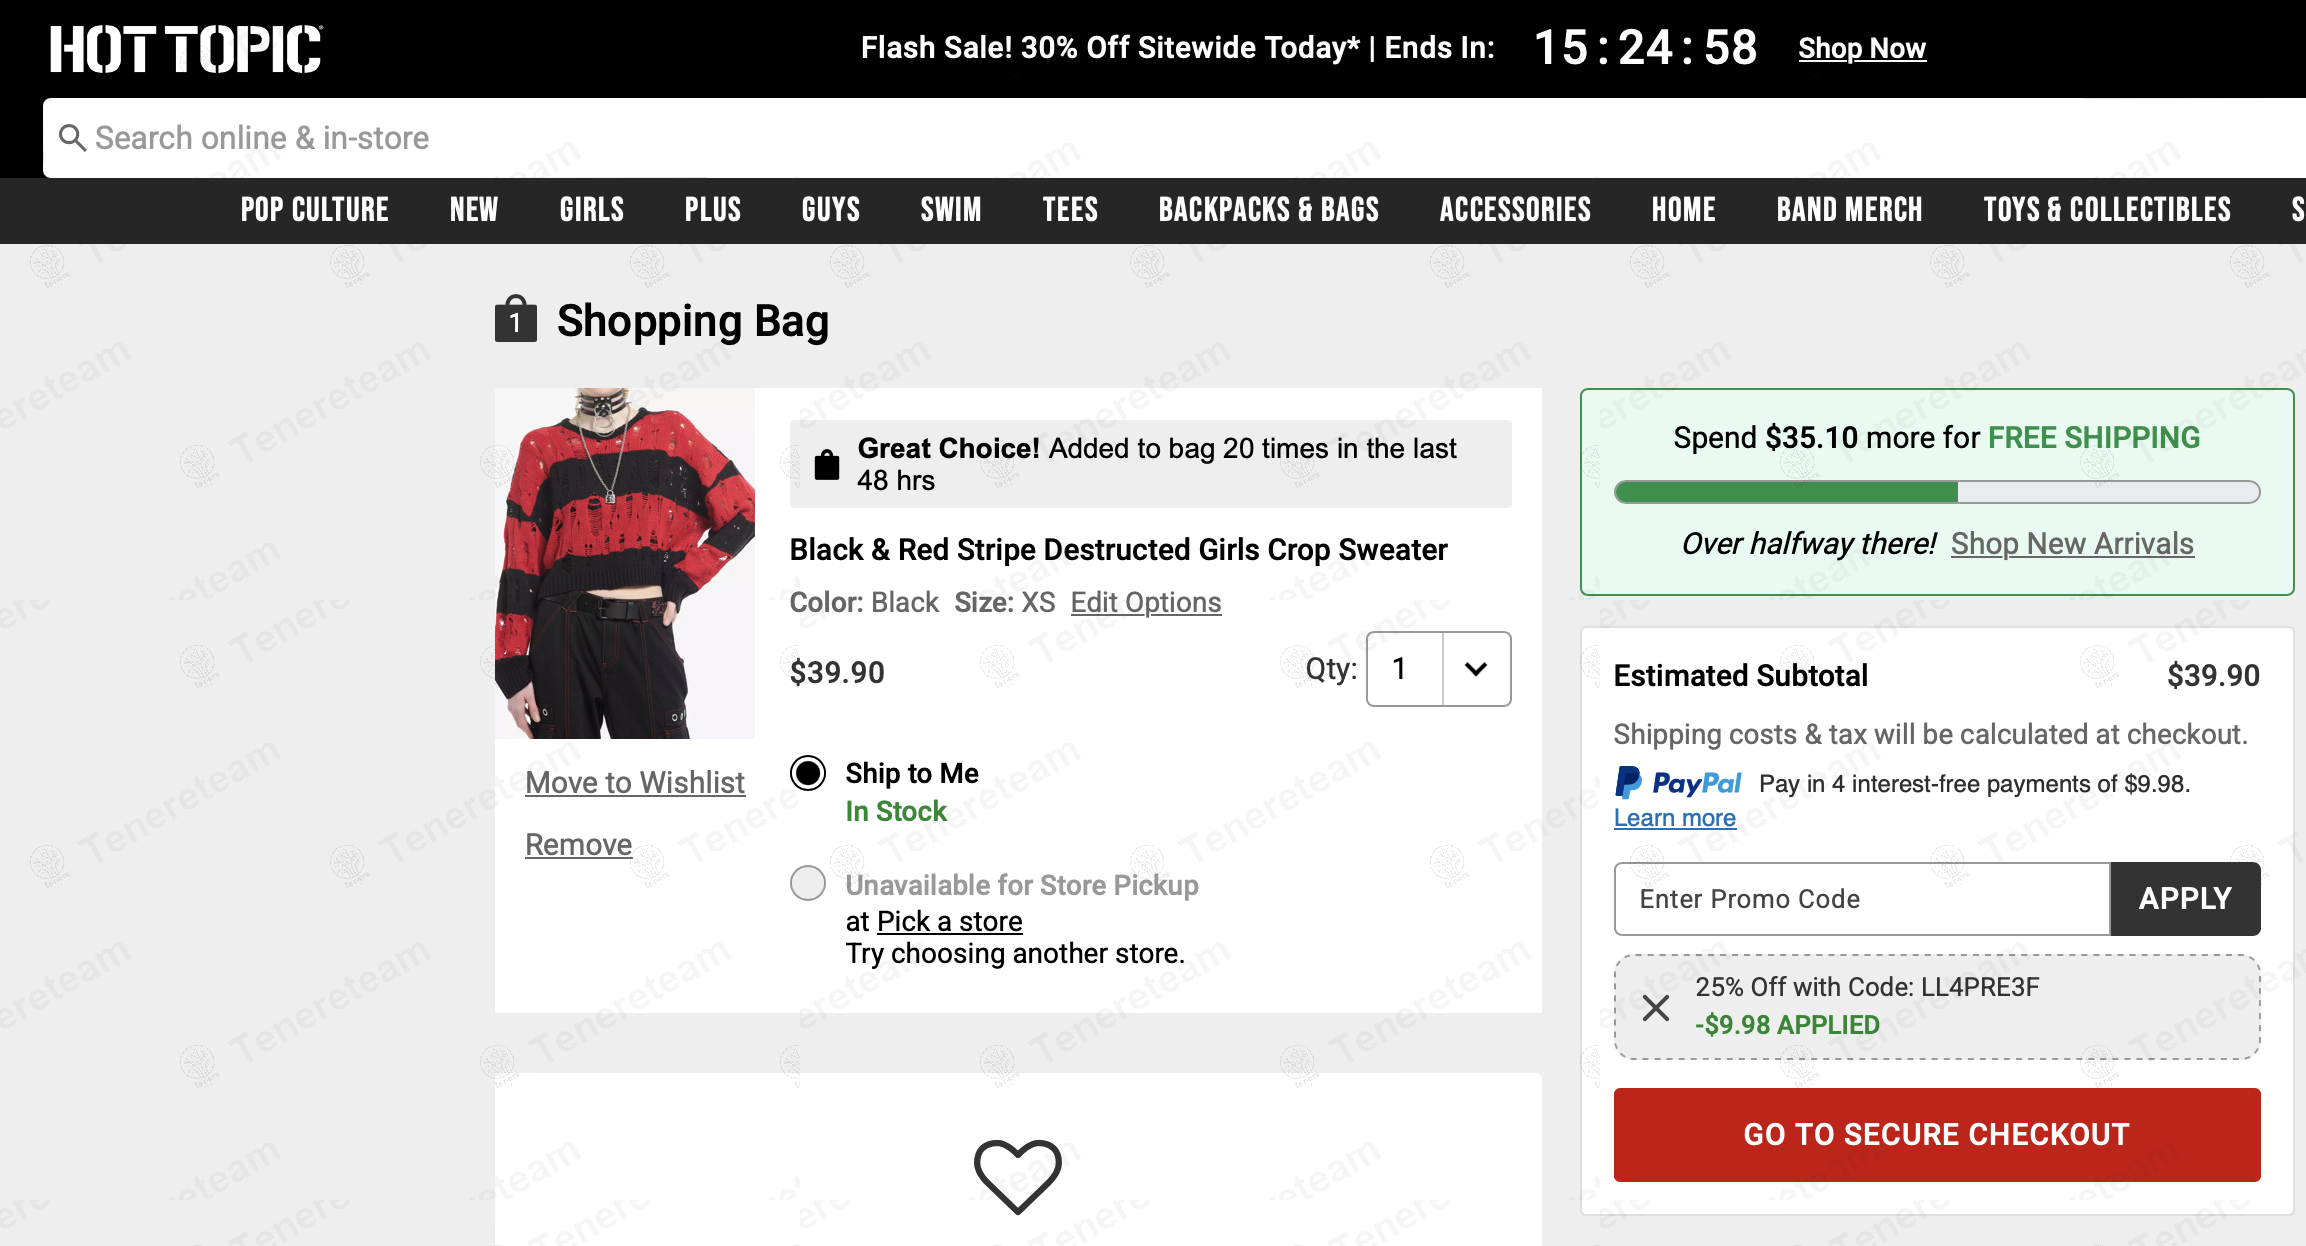The height and width of the screenshot is (1246, 2306).
Task: Click the PayPal logo
Action: tap(1679, 783)
